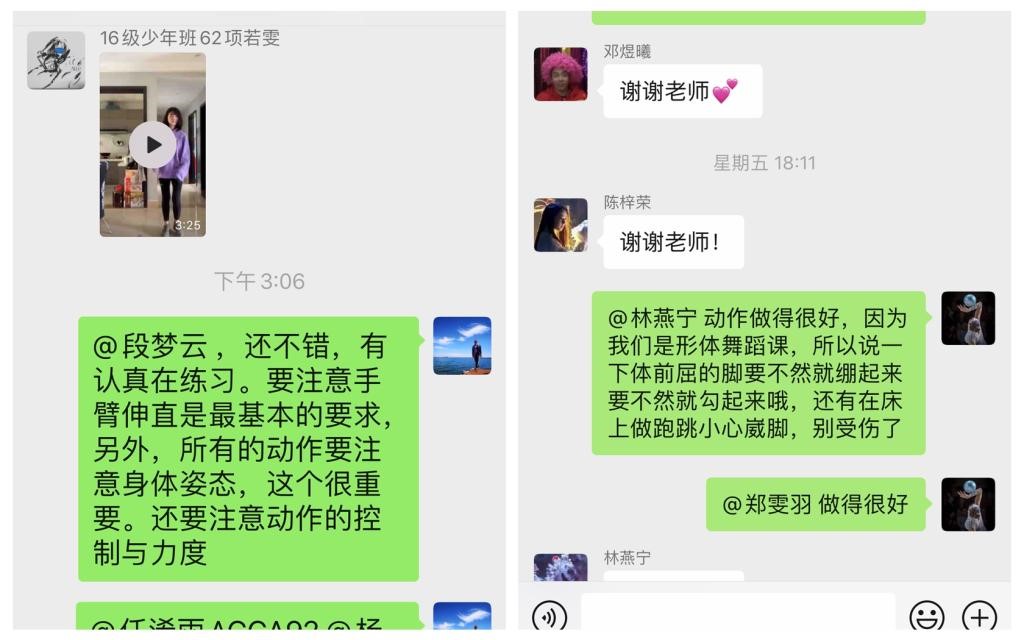The image size is (1024, 640).
Task: Tap sketch avatar of 16级少年班62项若雯
Action: 56,60
